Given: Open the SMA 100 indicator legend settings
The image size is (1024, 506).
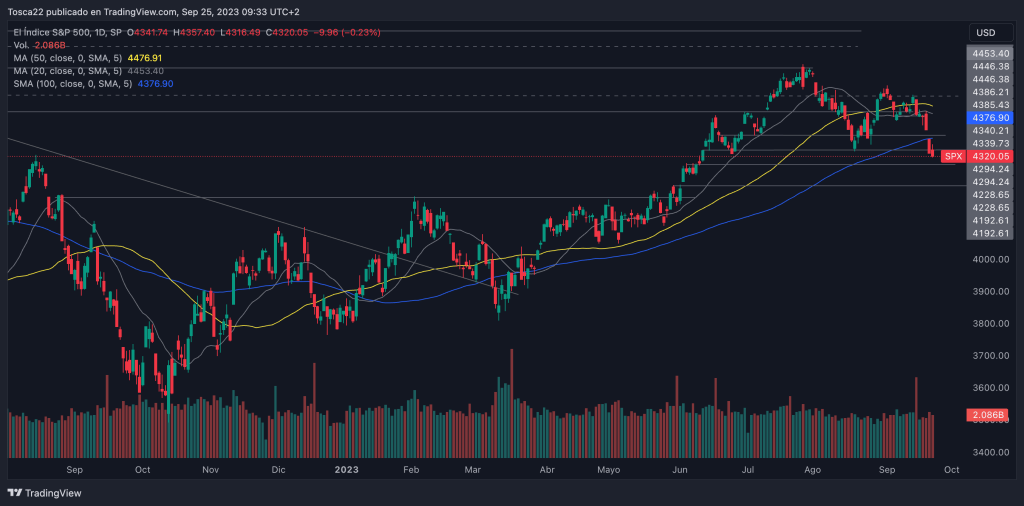Looking at the screenshot, I should [72, 84].
